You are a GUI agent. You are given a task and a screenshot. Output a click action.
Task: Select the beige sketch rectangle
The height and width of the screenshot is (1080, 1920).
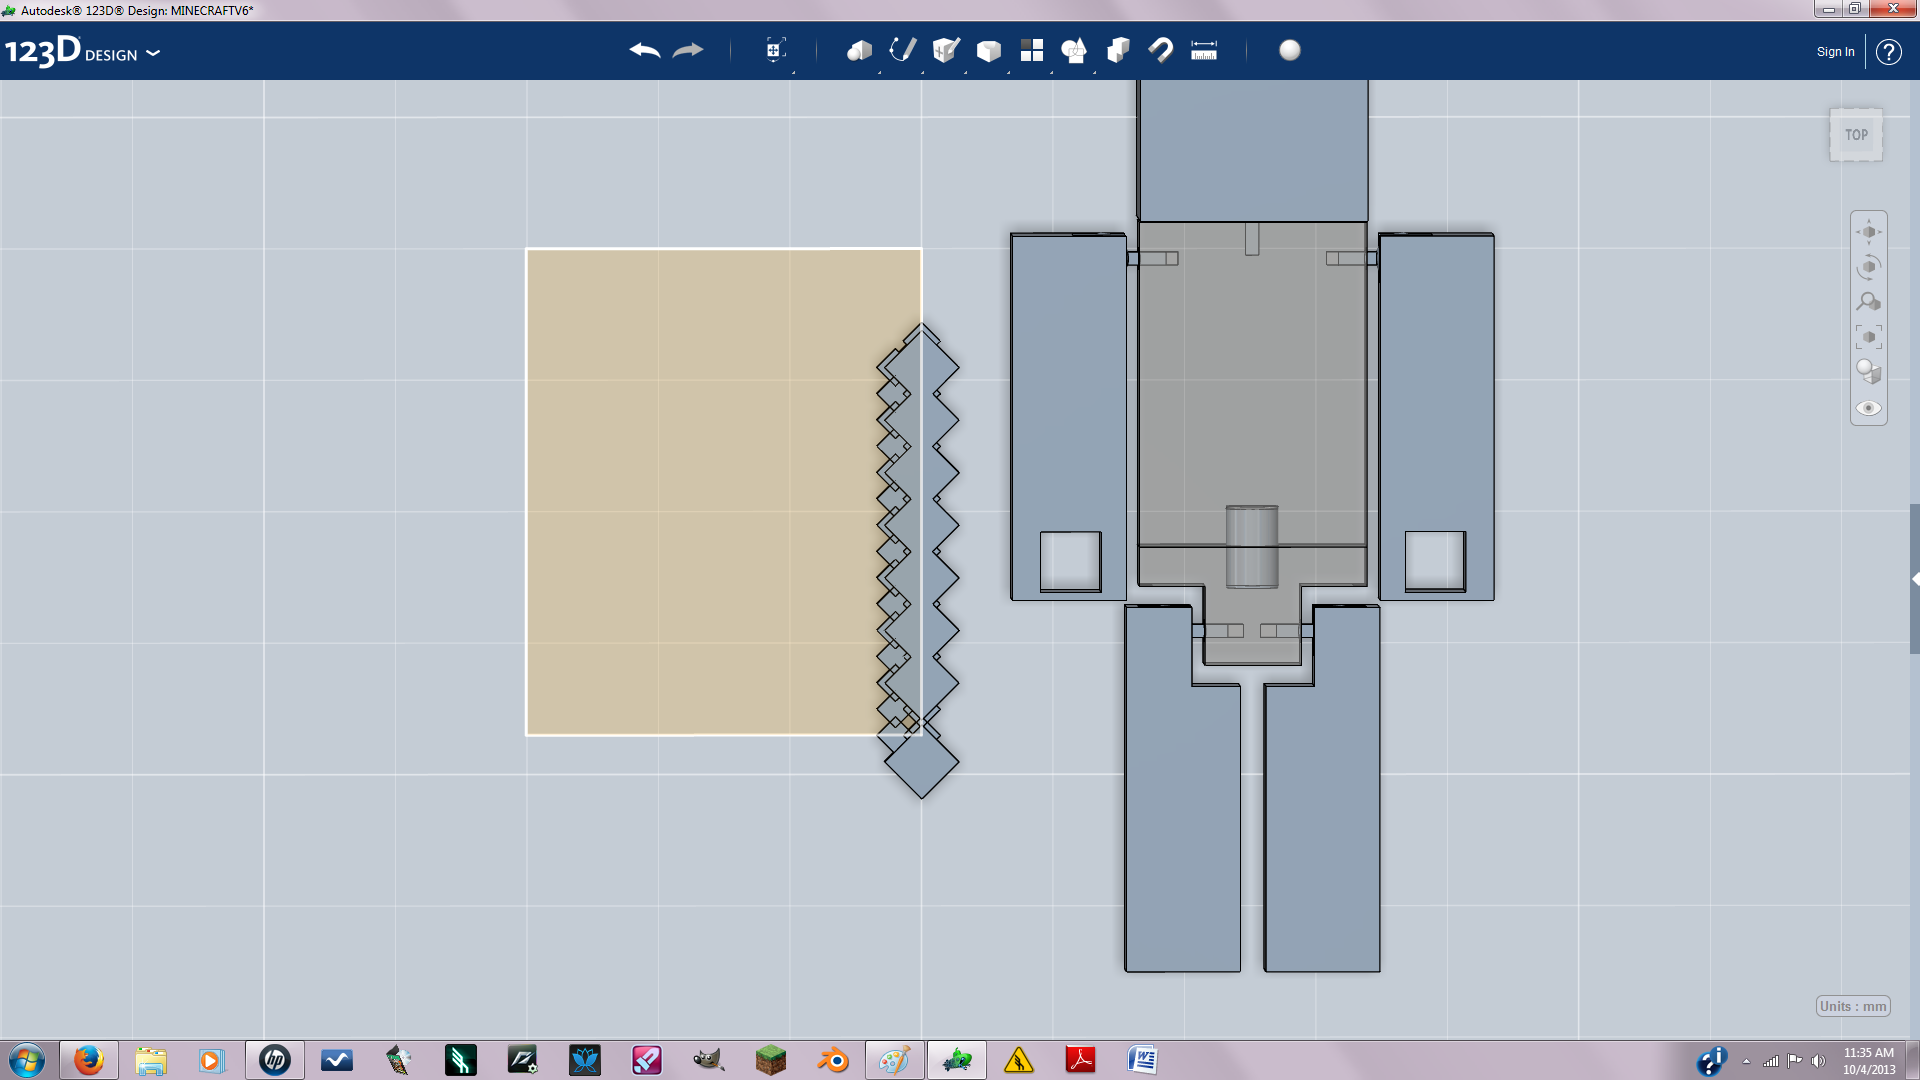point(700,492)
